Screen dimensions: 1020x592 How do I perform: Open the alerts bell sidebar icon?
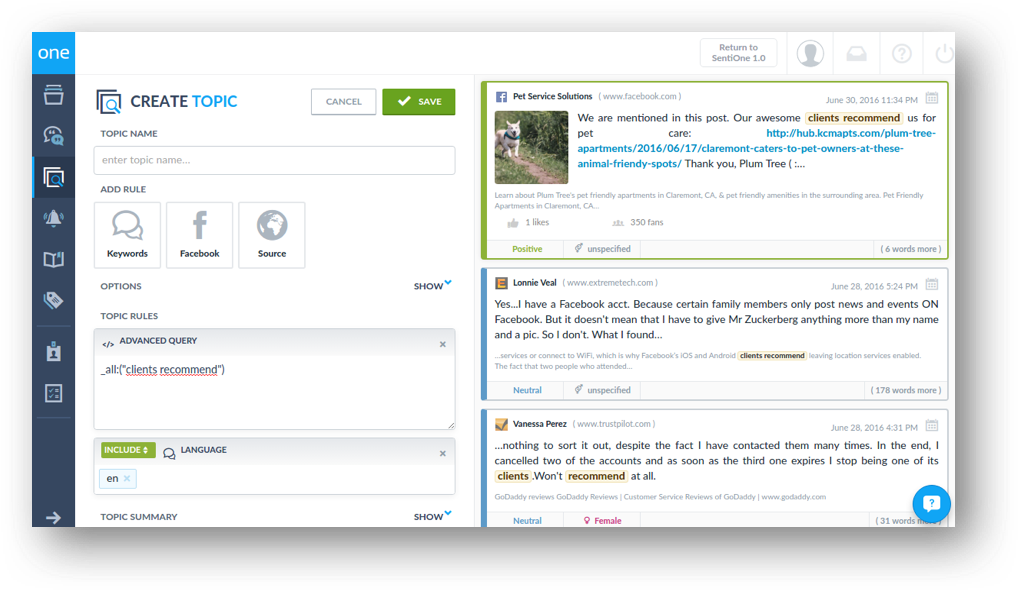(53, 219)
